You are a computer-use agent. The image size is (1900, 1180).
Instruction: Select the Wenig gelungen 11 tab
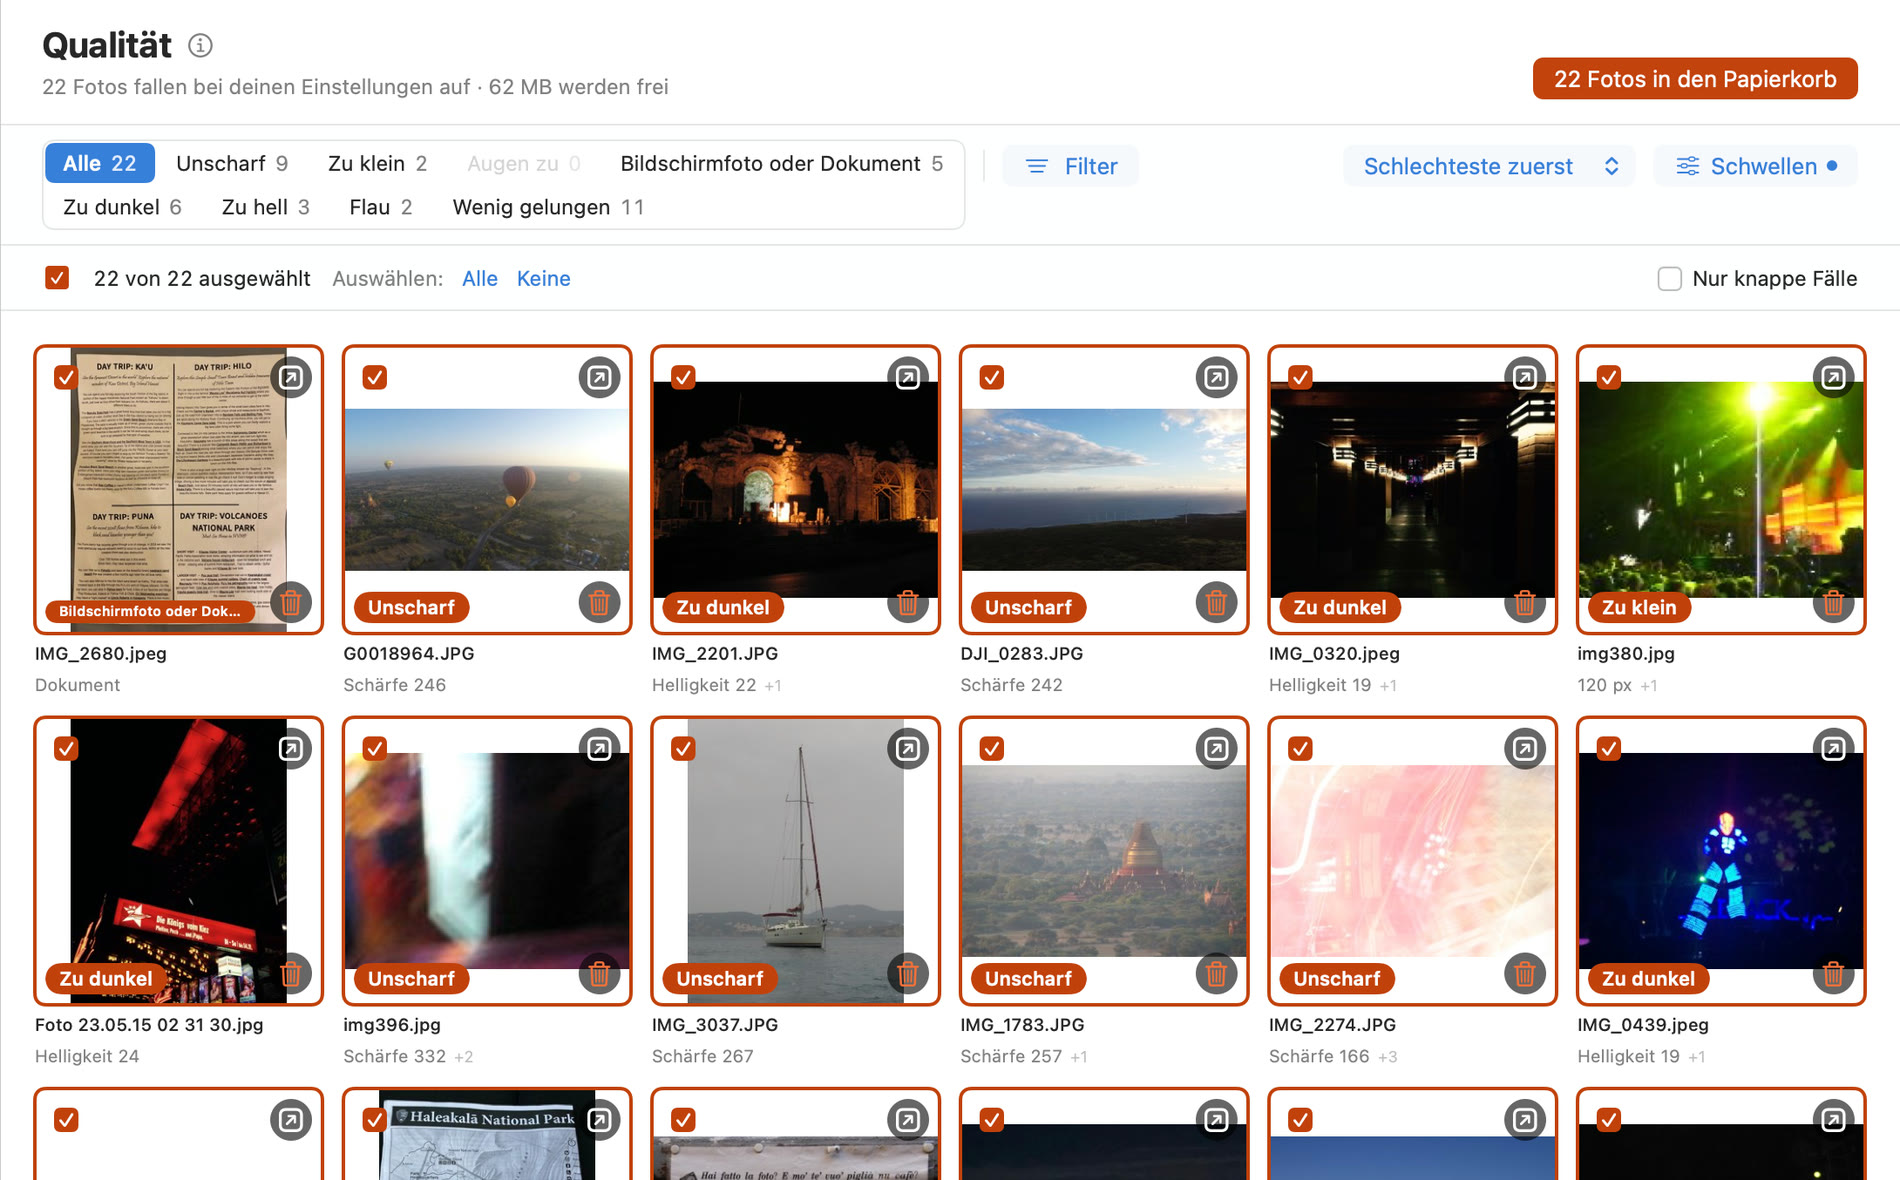point(548,207)
